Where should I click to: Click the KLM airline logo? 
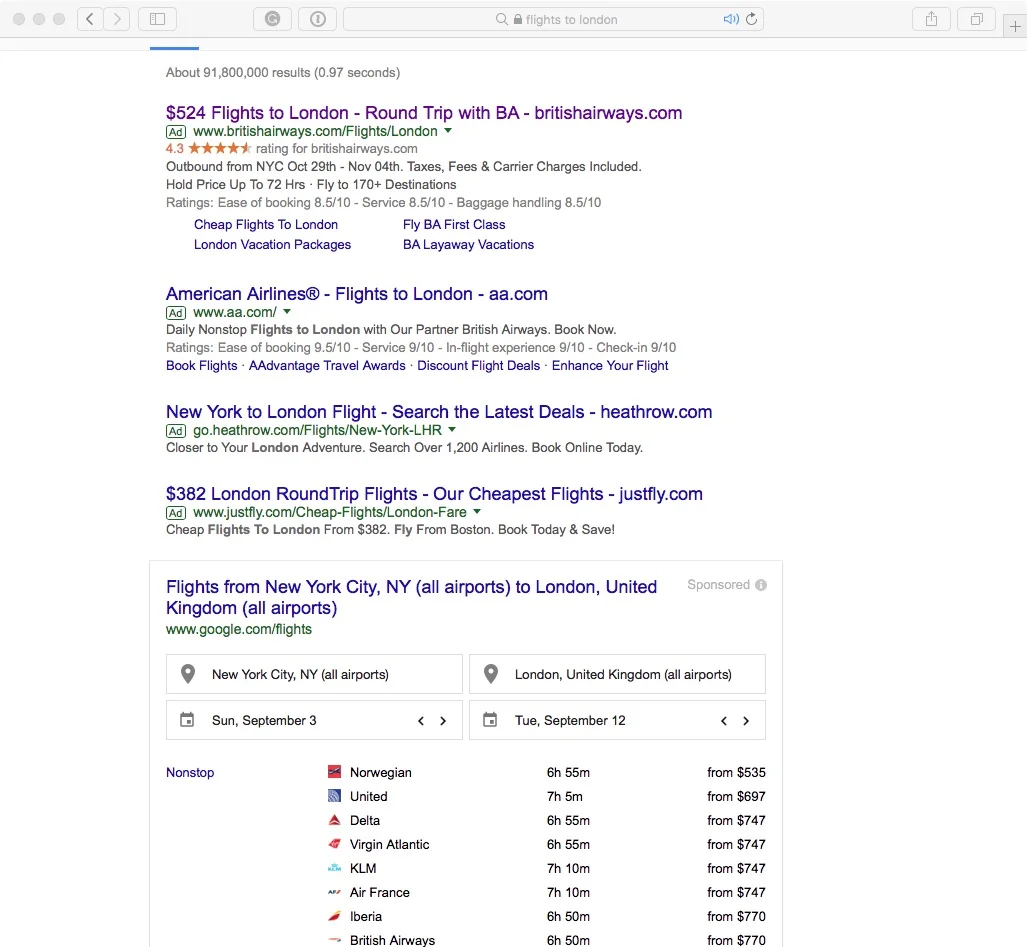pyautogui.click(x=335, y=868)
